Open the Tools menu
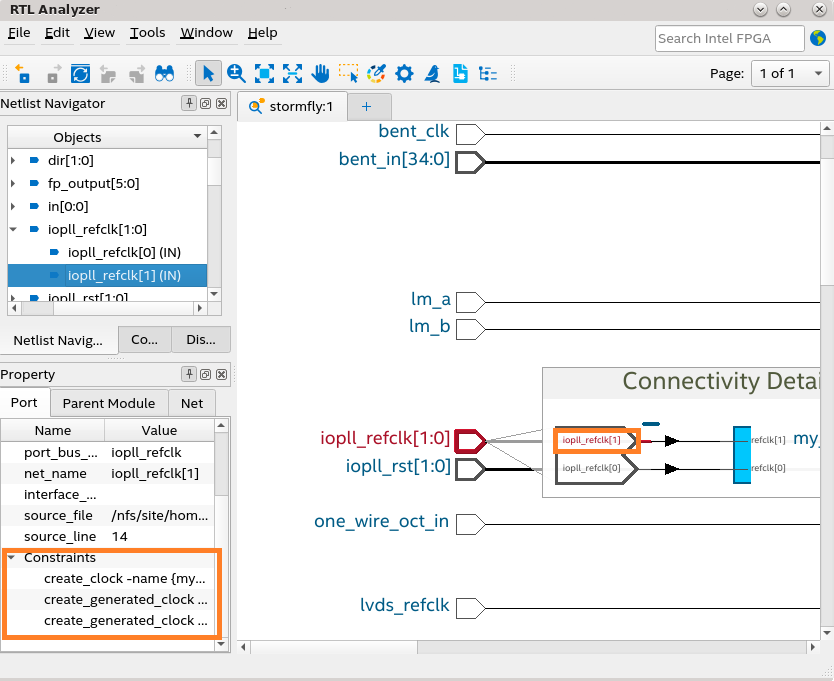The image size is (834, 681). click(x=147, y=33)
